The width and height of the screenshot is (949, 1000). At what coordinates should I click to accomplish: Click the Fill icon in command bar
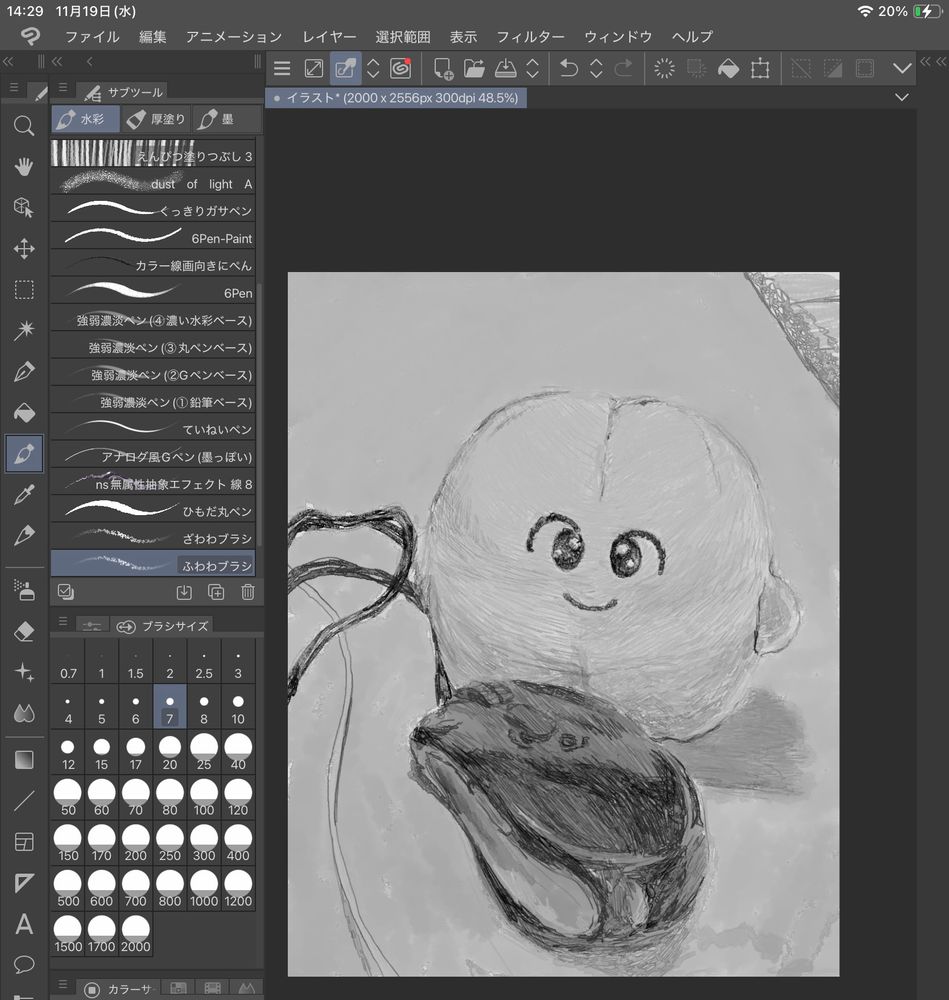pyautogui.click(x=728, y=68)
